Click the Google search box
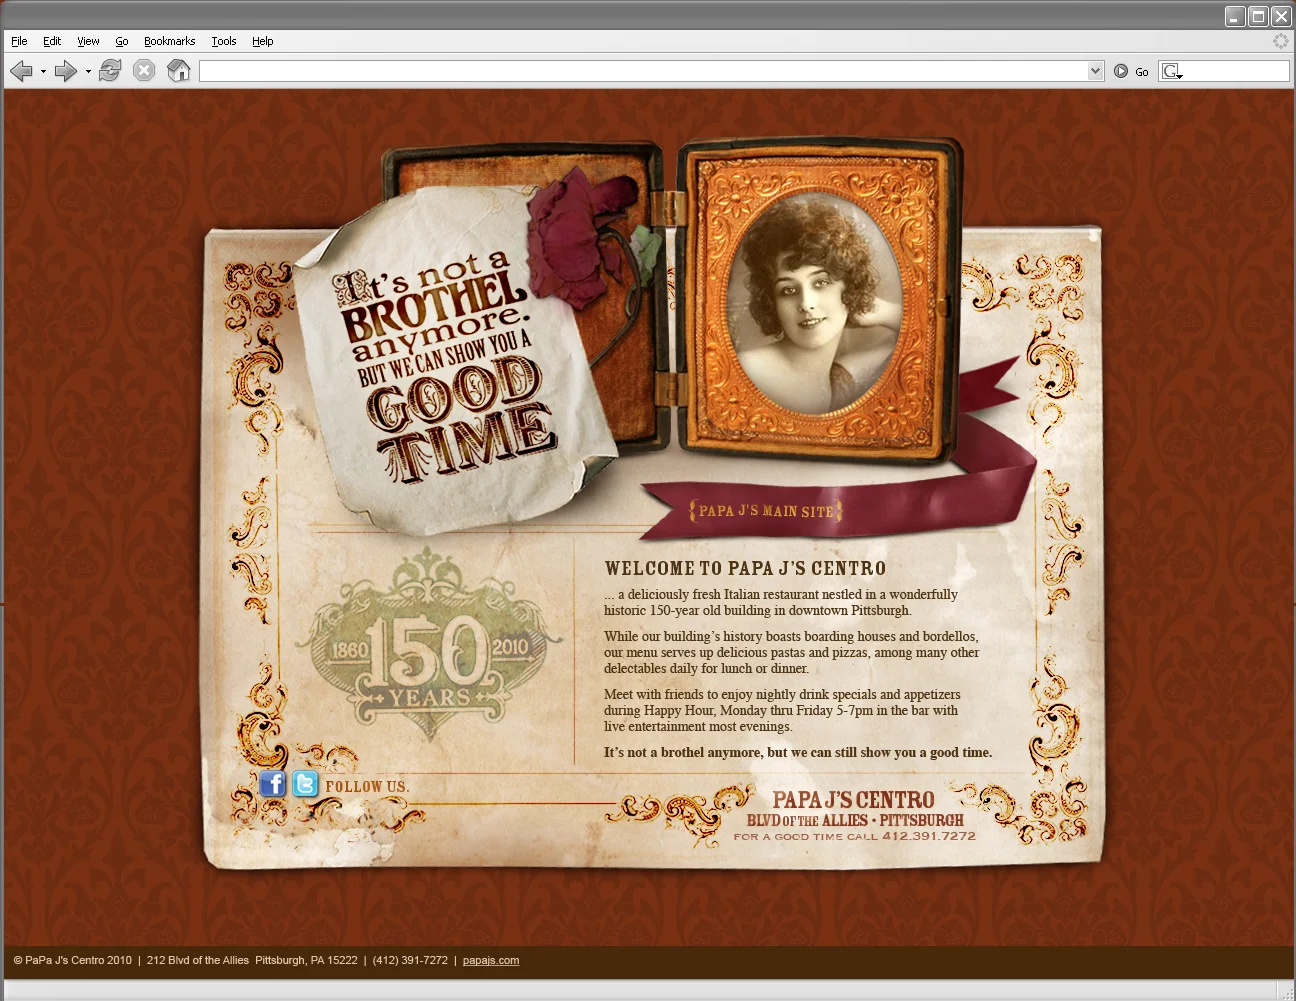 coord(1224,71)
